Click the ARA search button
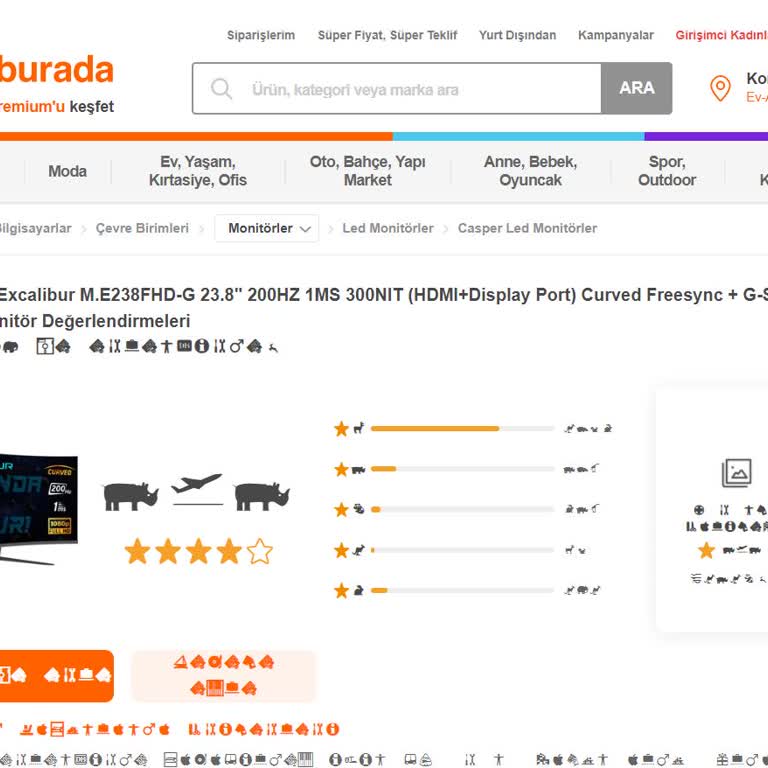Viewport: 768px width, 768px height. coord(637,88)
